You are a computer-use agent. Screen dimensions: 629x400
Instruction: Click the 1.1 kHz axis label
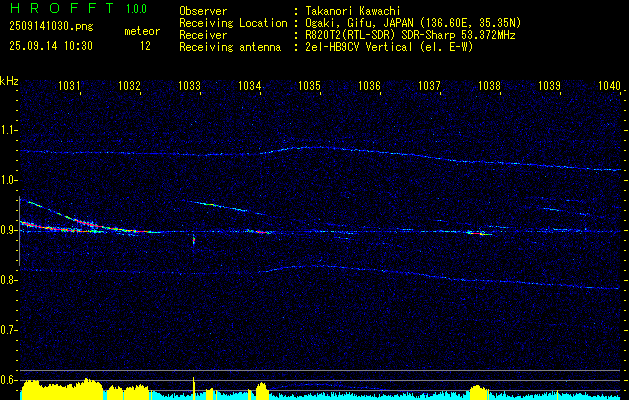point(8,130)
